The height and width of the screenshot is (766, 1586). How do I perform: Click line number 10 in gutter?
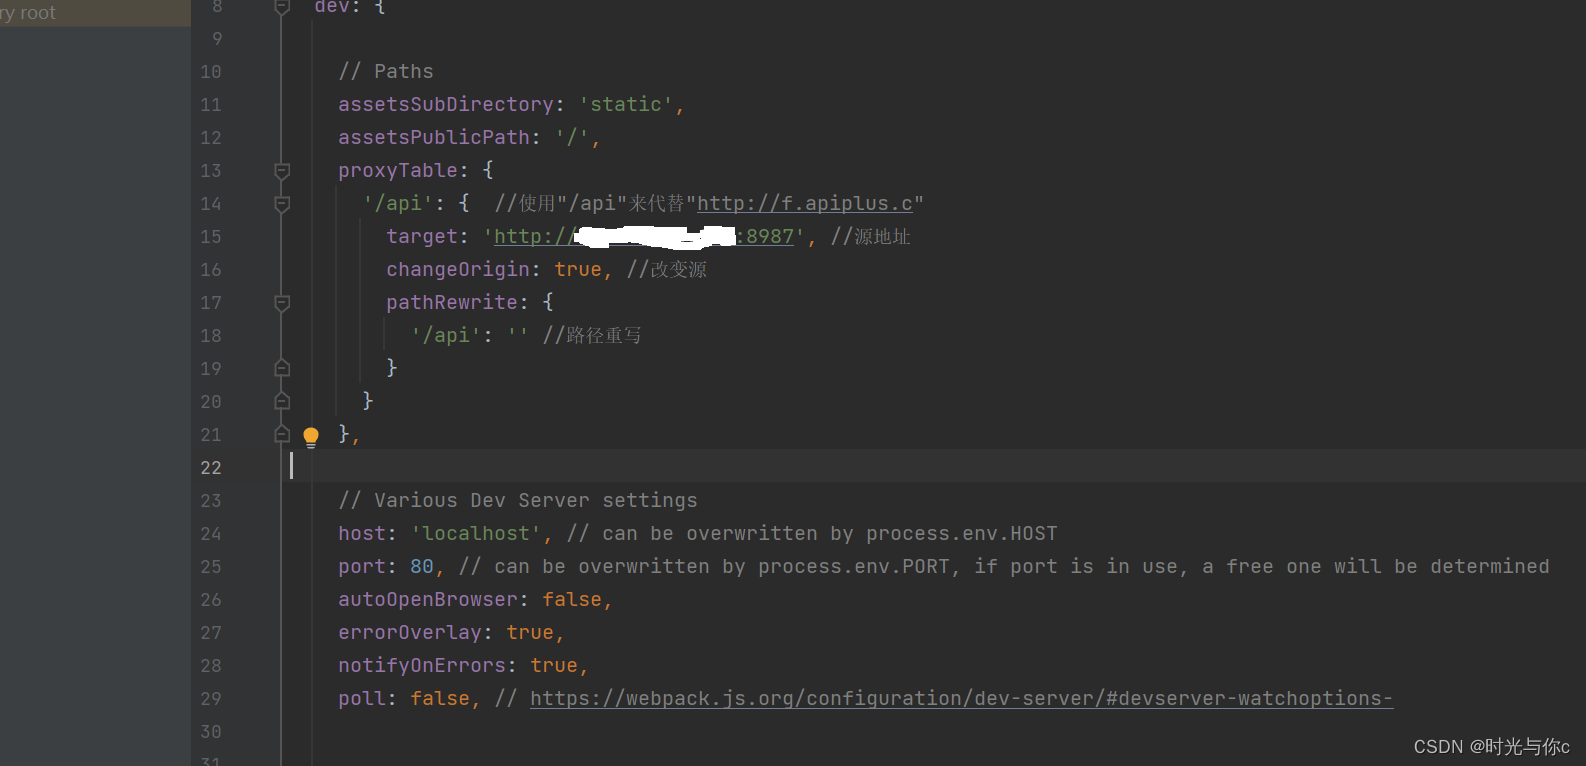click(211, 72)
